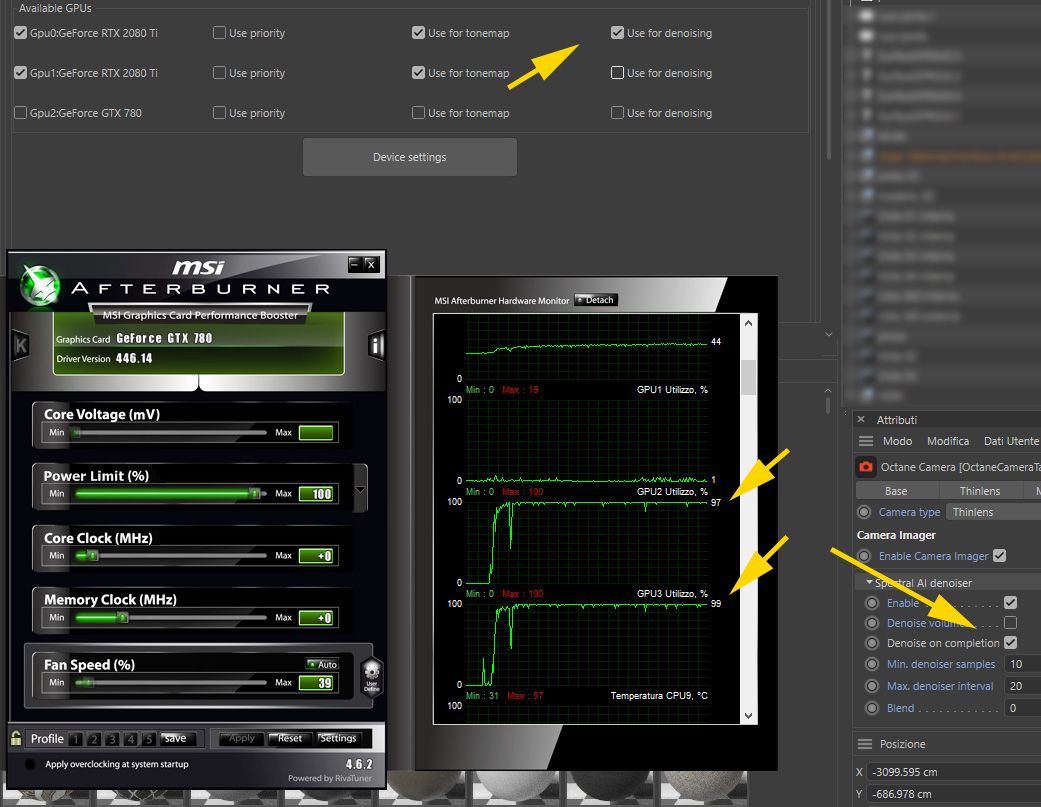Open the Camera type Thinlens dropdown
The height and width of the screenshot is (807, 1041).
[x=993, y=512]
